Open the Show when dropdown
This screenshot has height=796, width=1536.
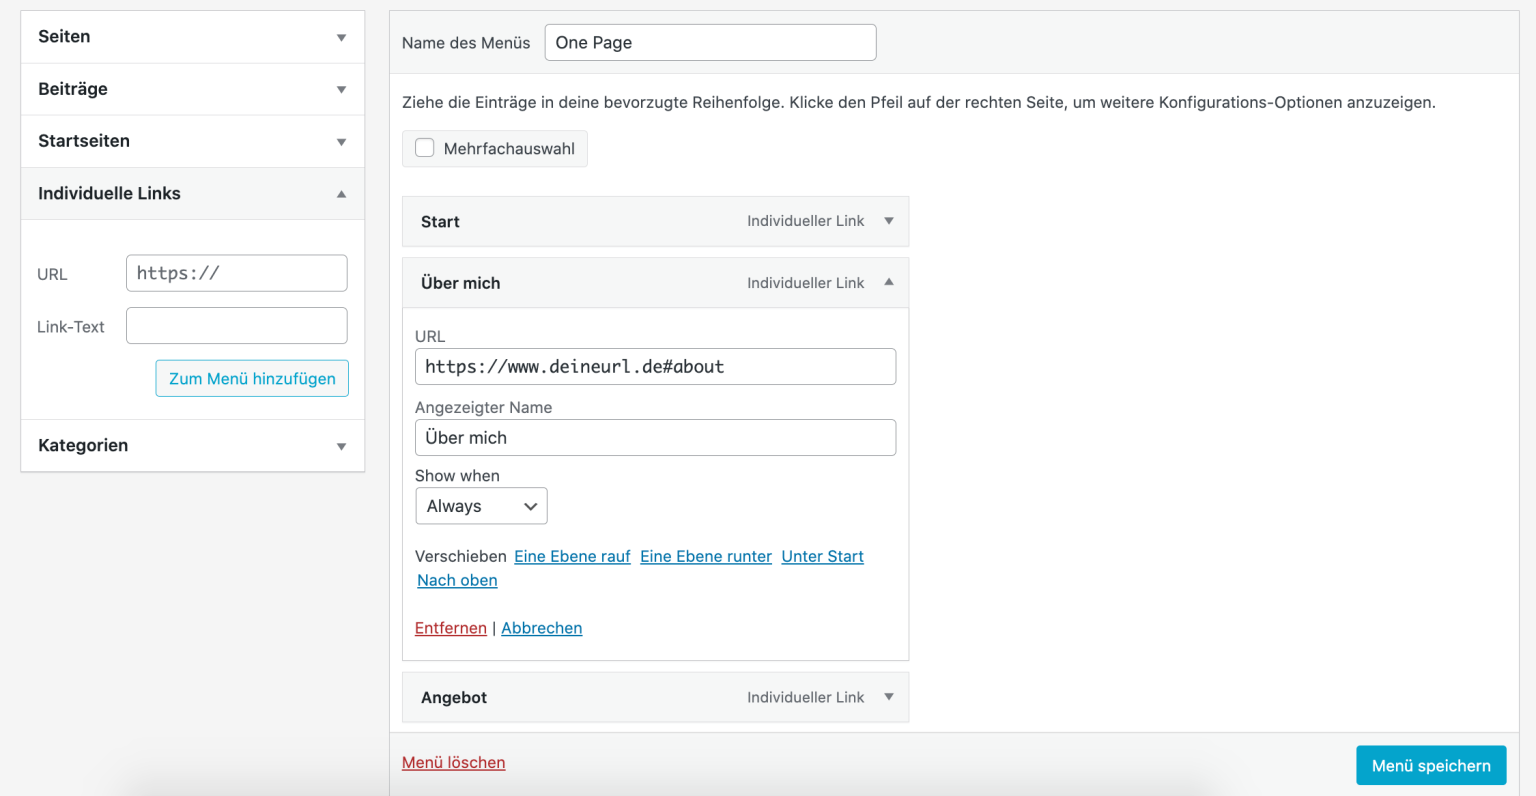tap(481, 506)
